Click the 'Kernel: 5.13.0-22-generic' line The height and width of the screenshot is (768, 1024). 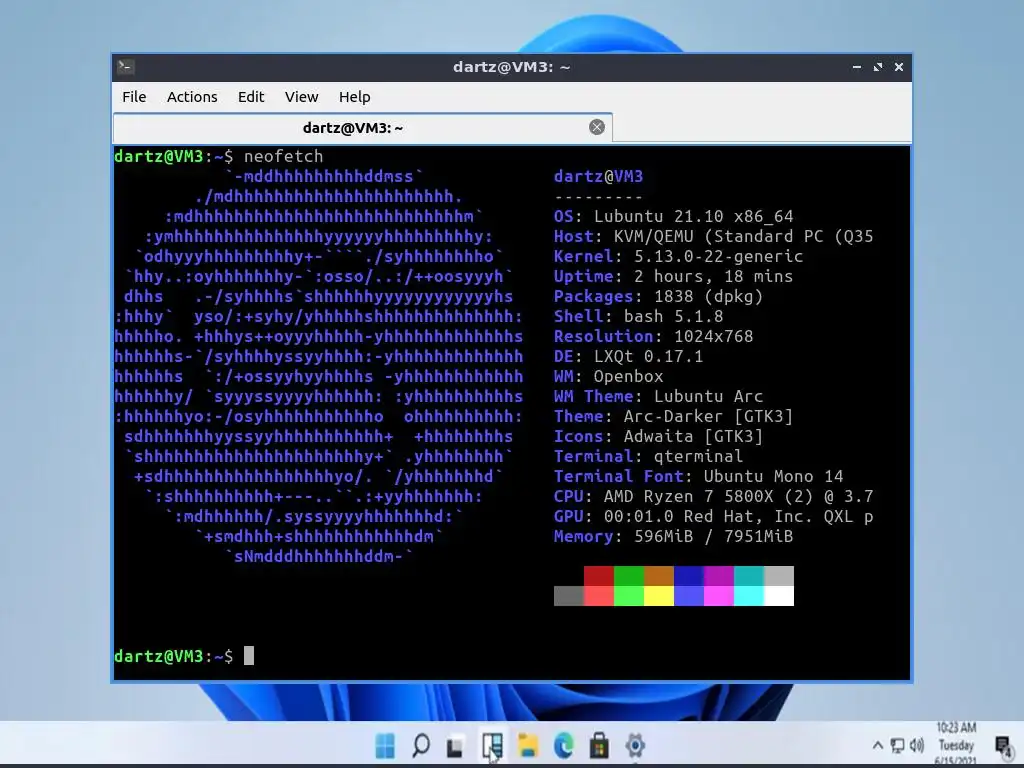[679, 256]
